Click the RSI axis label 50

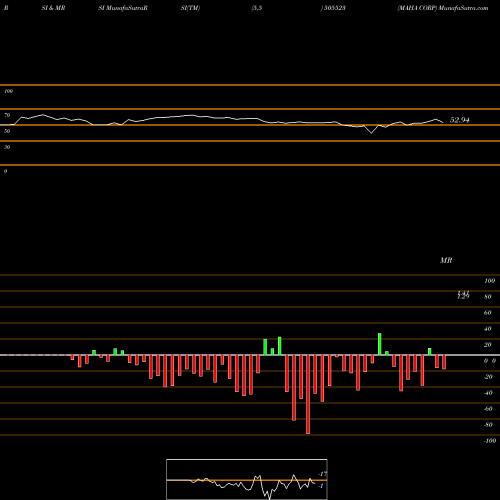7,131
